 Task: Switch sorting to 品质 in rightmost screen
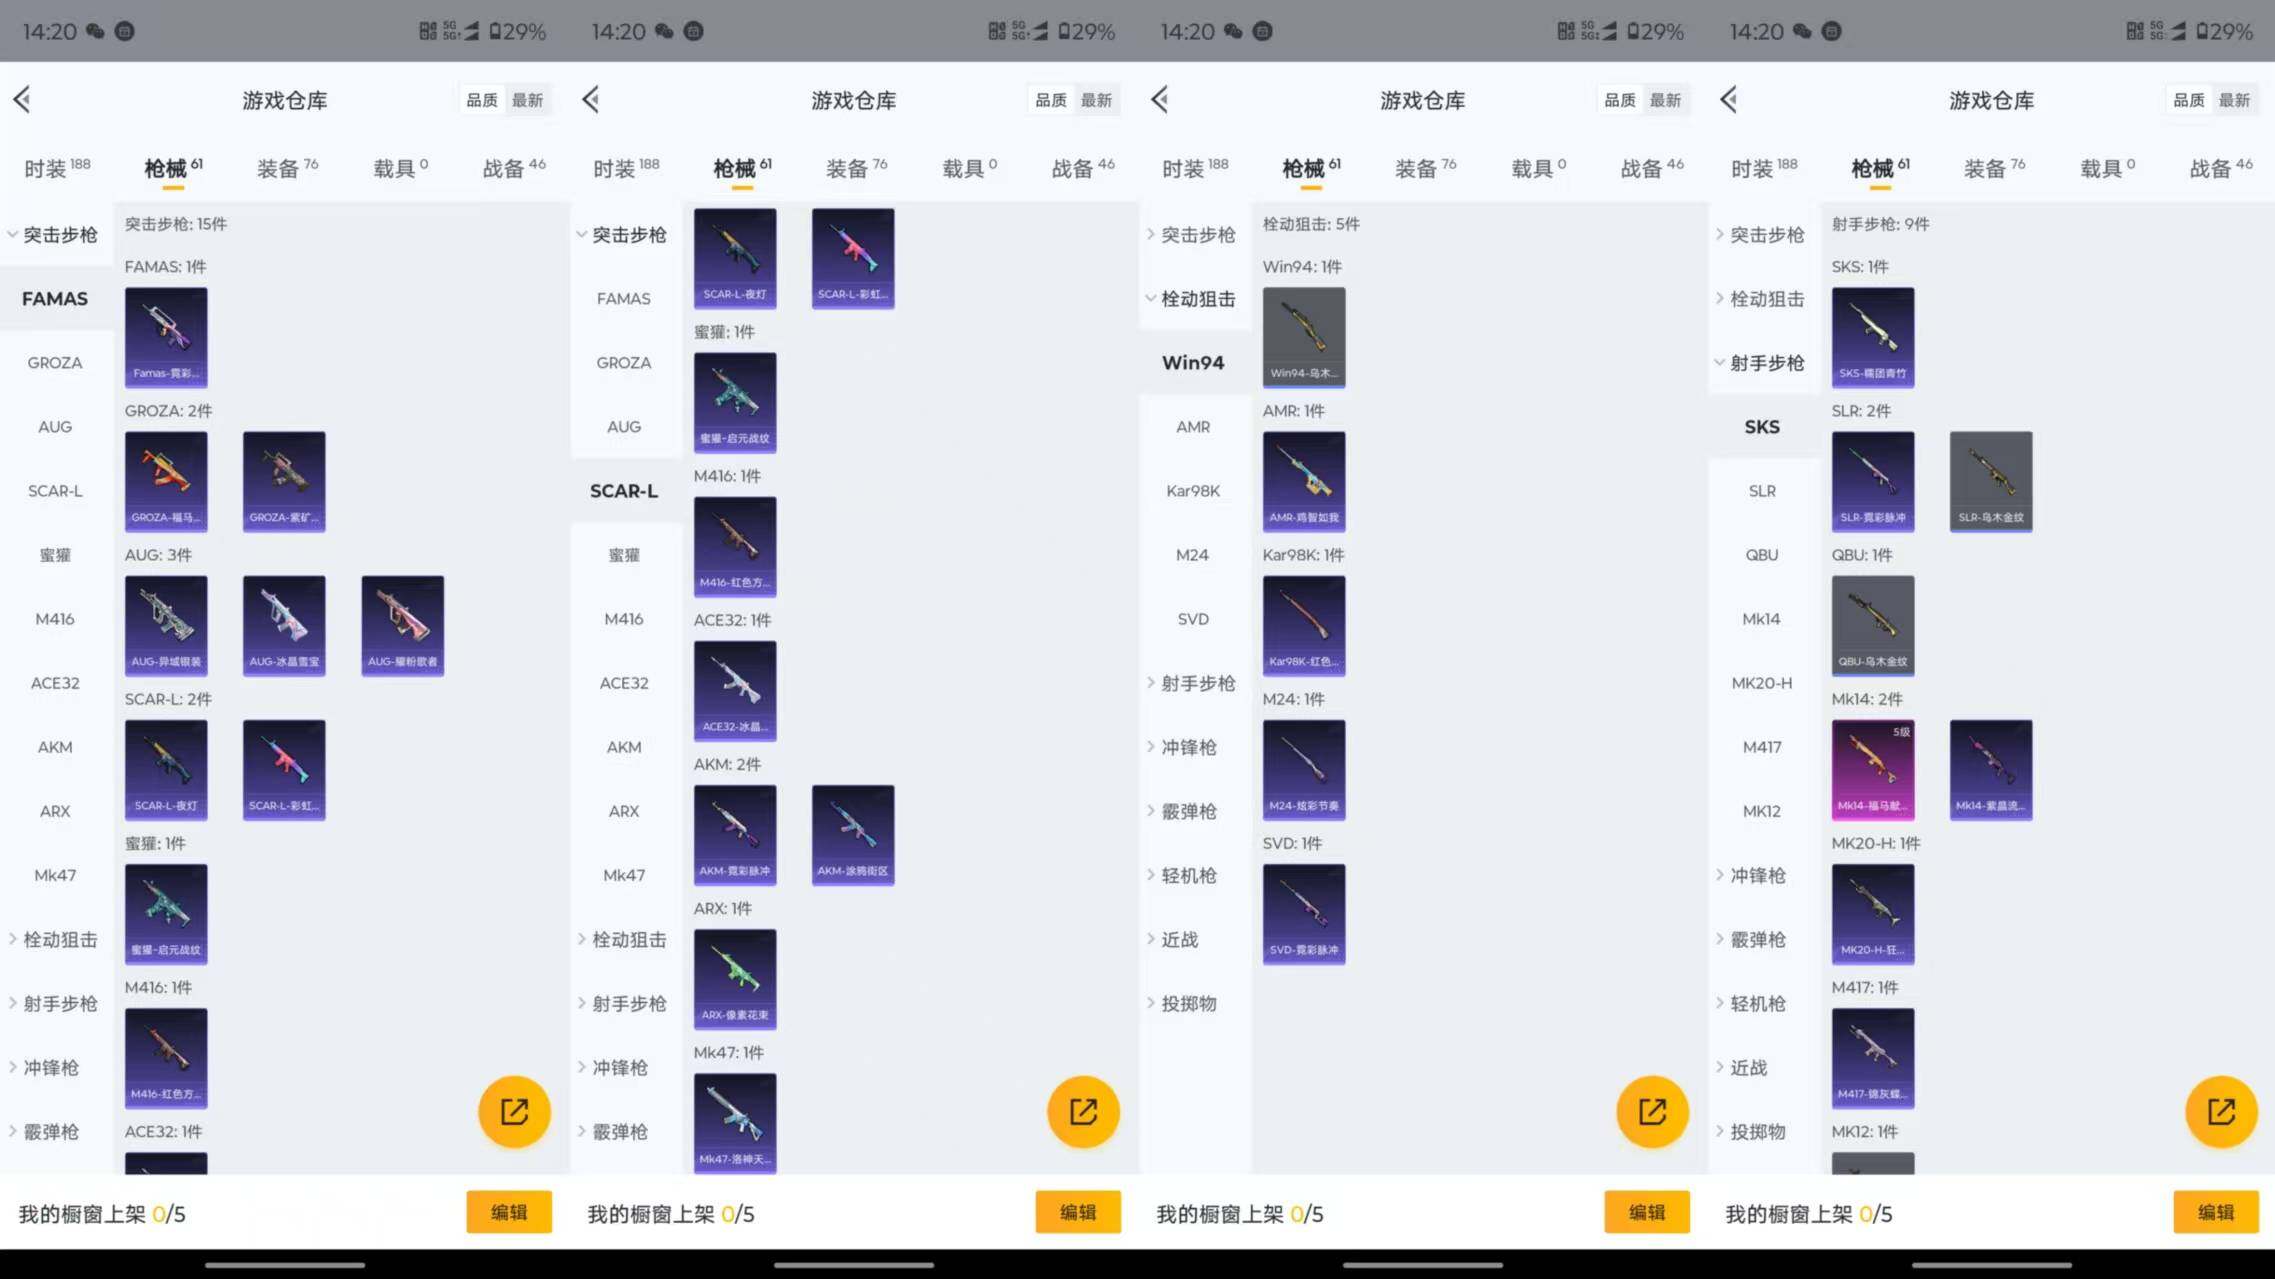coord(2189,100)
